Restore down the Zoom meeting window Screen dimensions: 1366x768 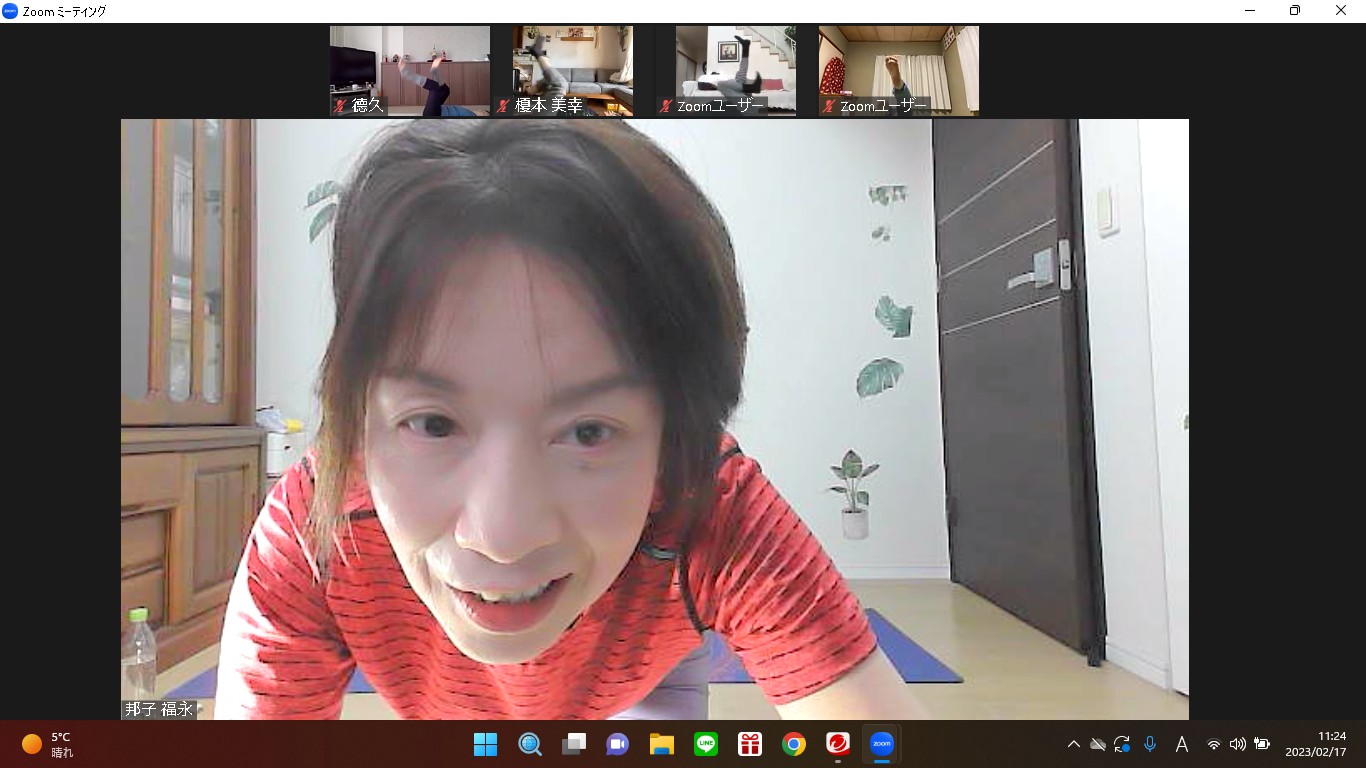click(x=1296, y=11)
